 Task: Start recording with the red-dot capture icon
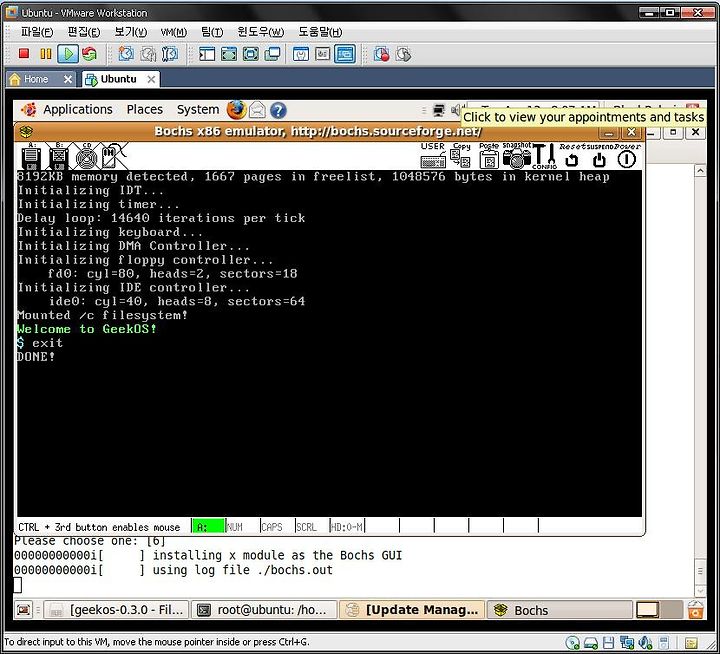[381, 54]
